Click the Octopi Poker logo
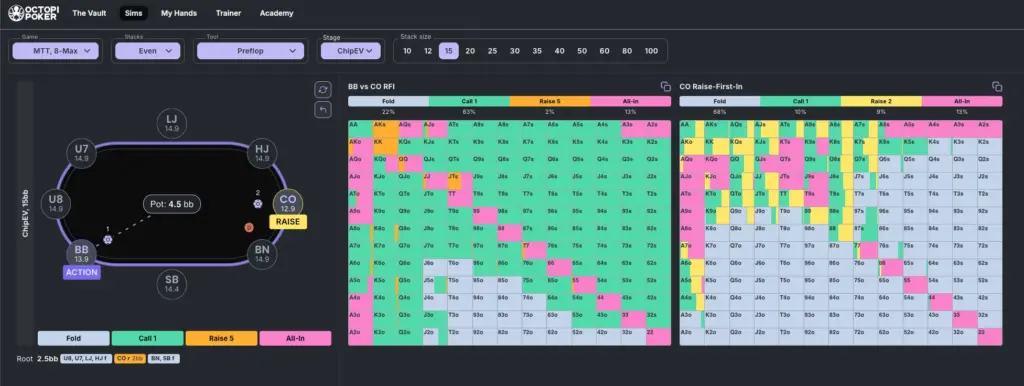1024x386 pixels. pyautogui.click(x=34, y=12)
